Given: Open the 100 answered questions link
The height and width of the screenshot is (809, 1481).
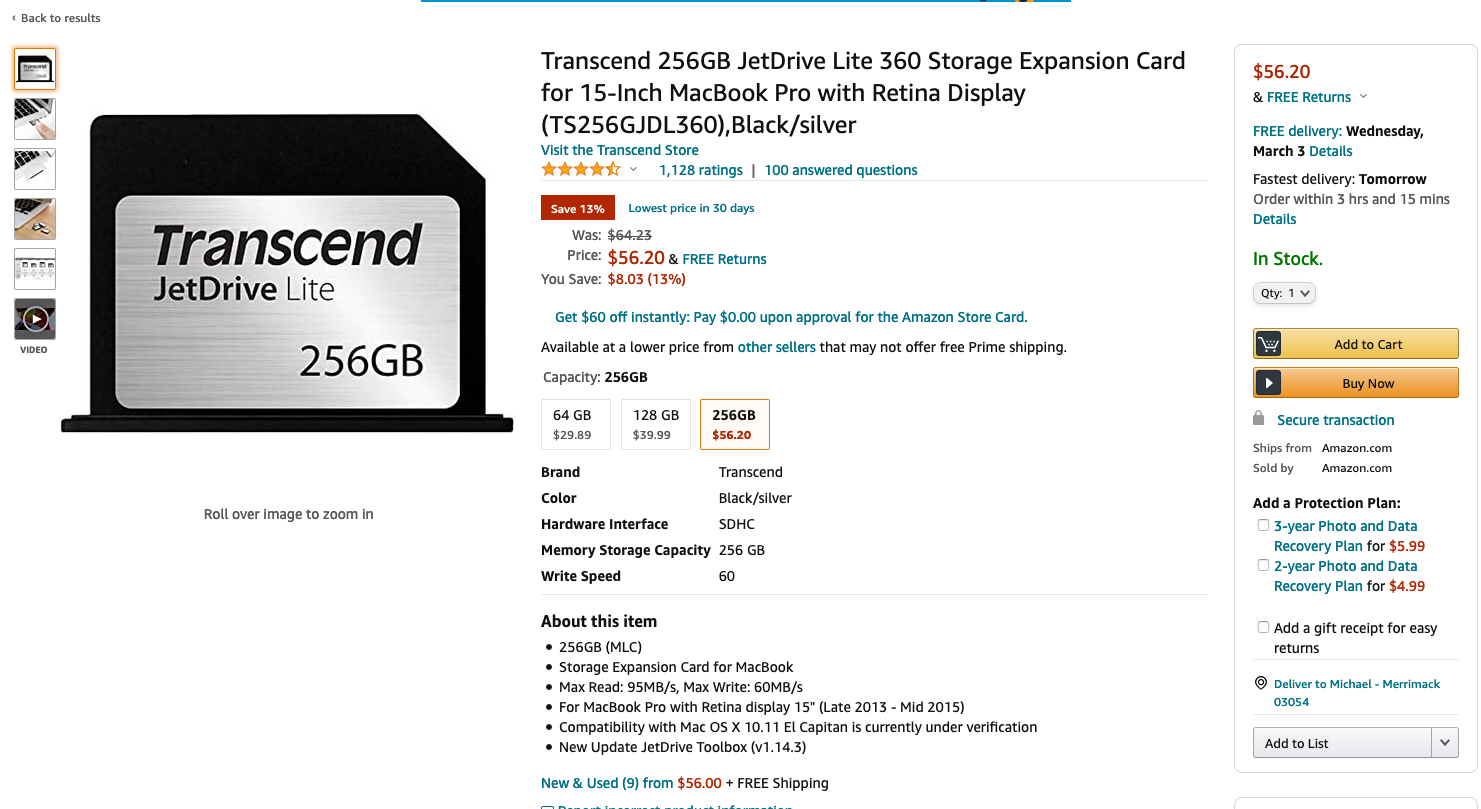Looking at the screenshot, I should pos(841,170).
